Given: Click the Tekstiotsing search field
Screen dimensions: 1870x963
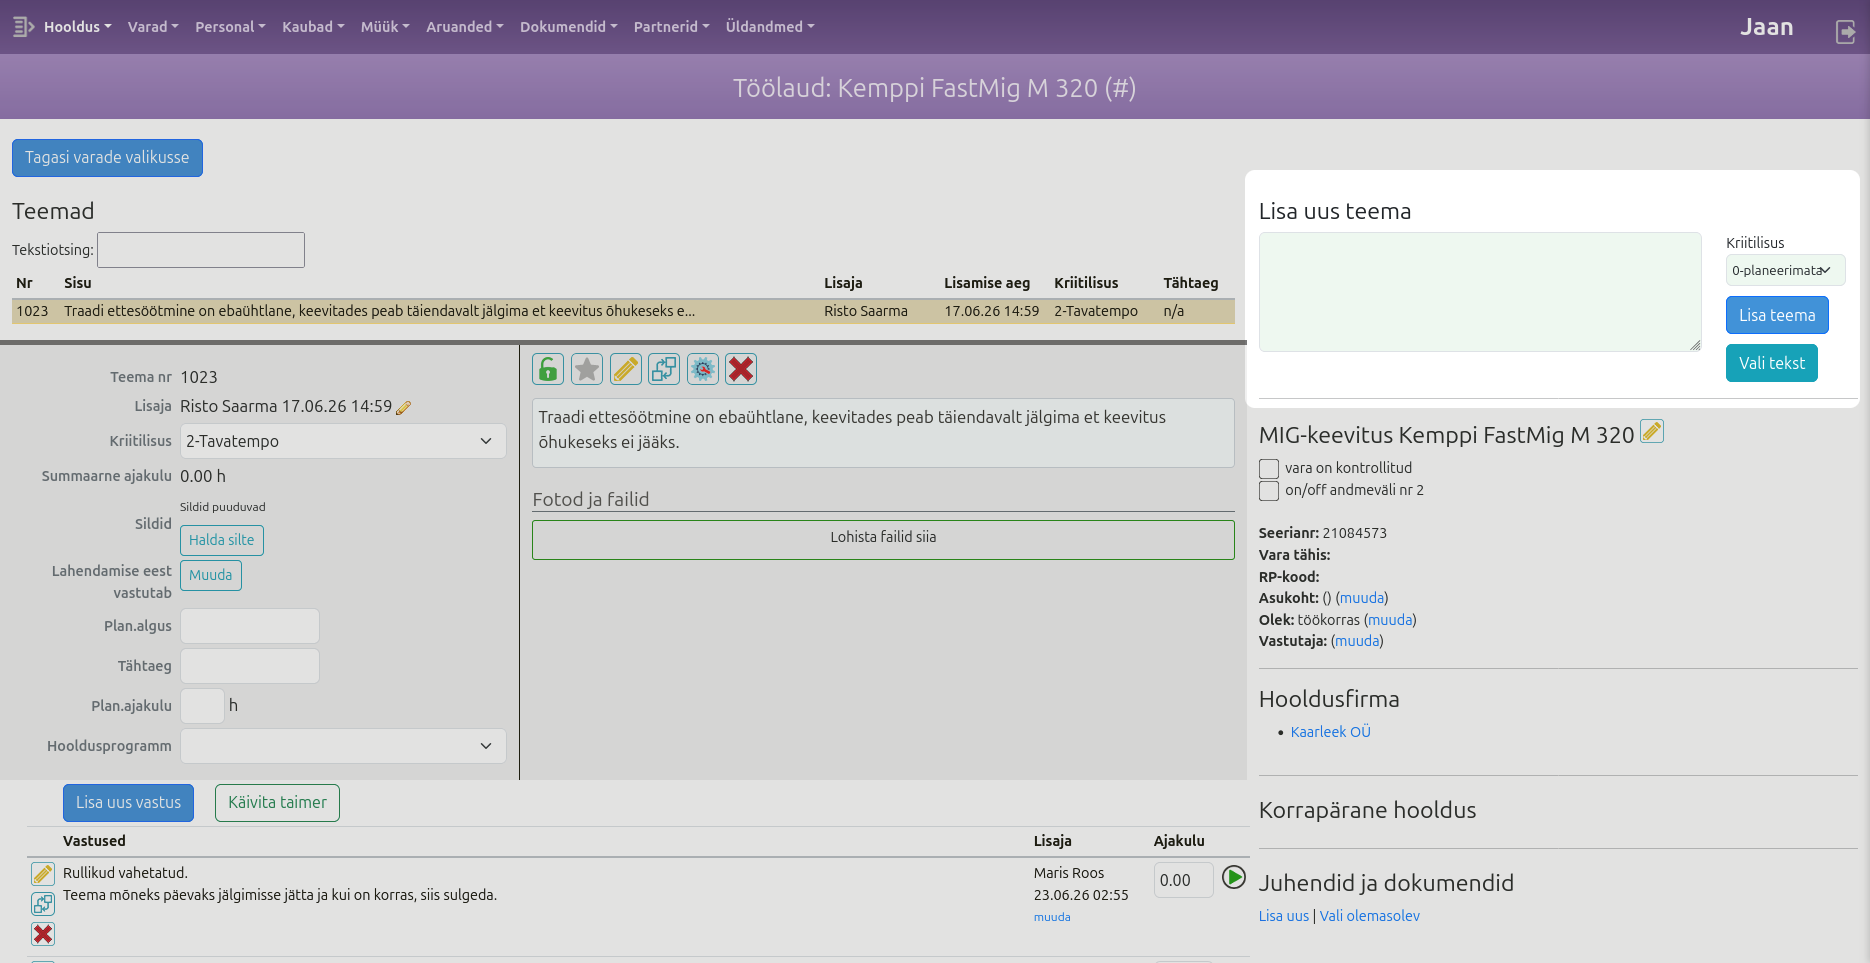Looking at the screenshot, I should click(x=201, y=250).
